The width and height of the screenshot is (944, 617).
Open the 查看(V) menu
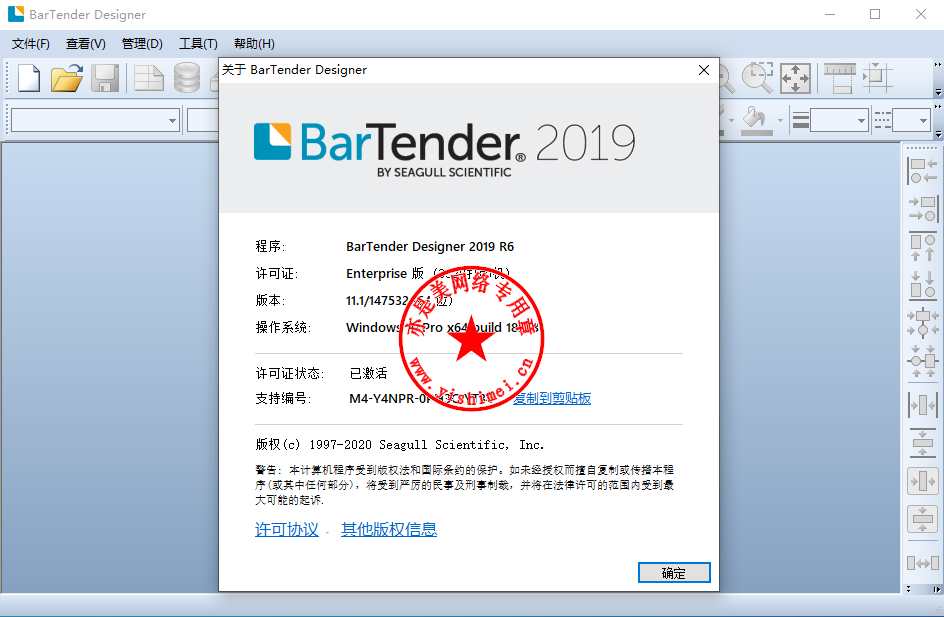pyautogui.click(x=85, y=43)
